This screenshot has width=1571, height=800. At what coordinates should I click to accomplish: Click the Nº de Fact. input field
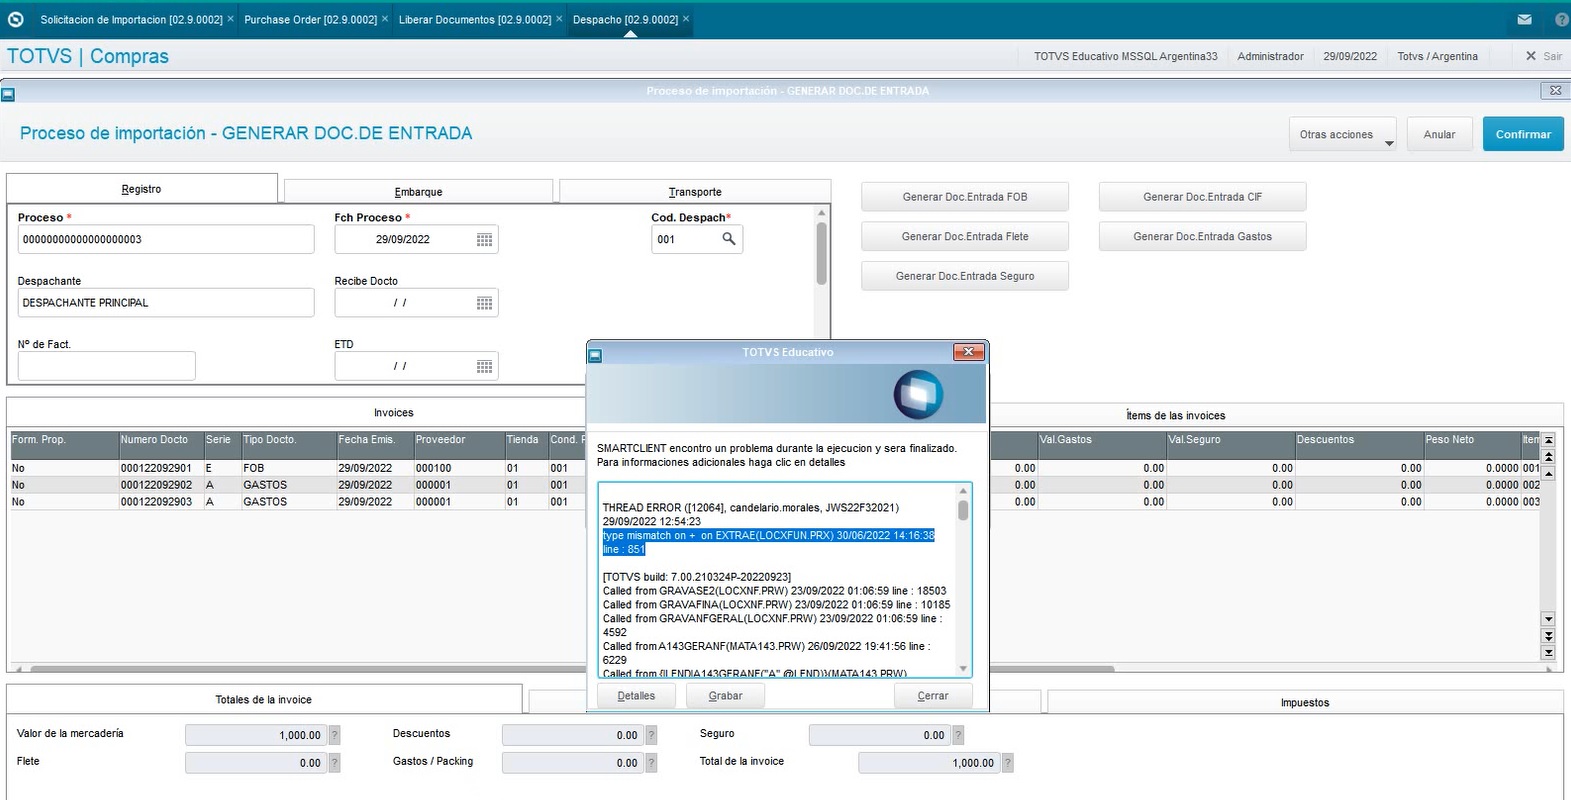pos(106,367)
